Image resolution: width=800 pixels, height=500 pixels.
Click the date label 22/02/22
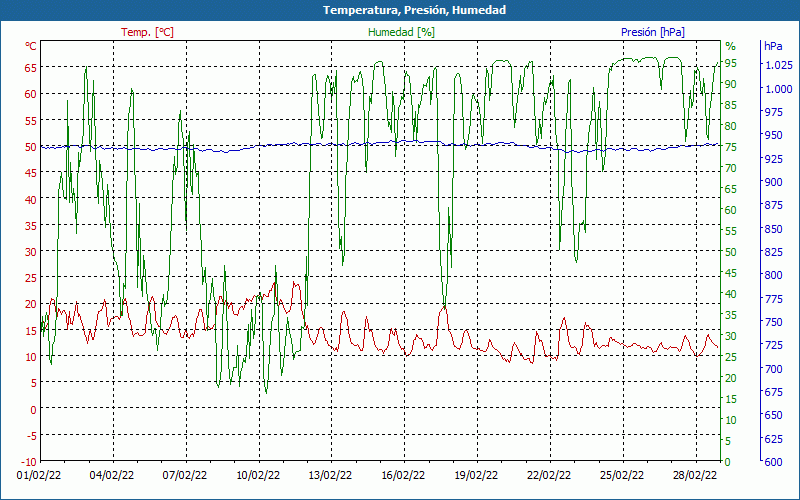coord(549,476)
